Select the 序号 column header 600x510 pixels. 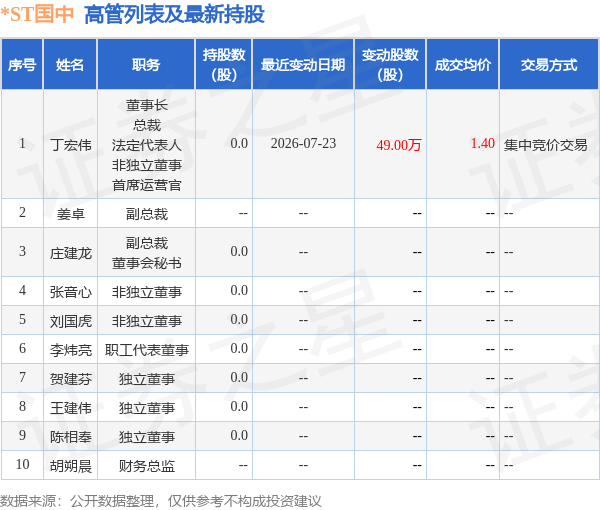(22, 65)
